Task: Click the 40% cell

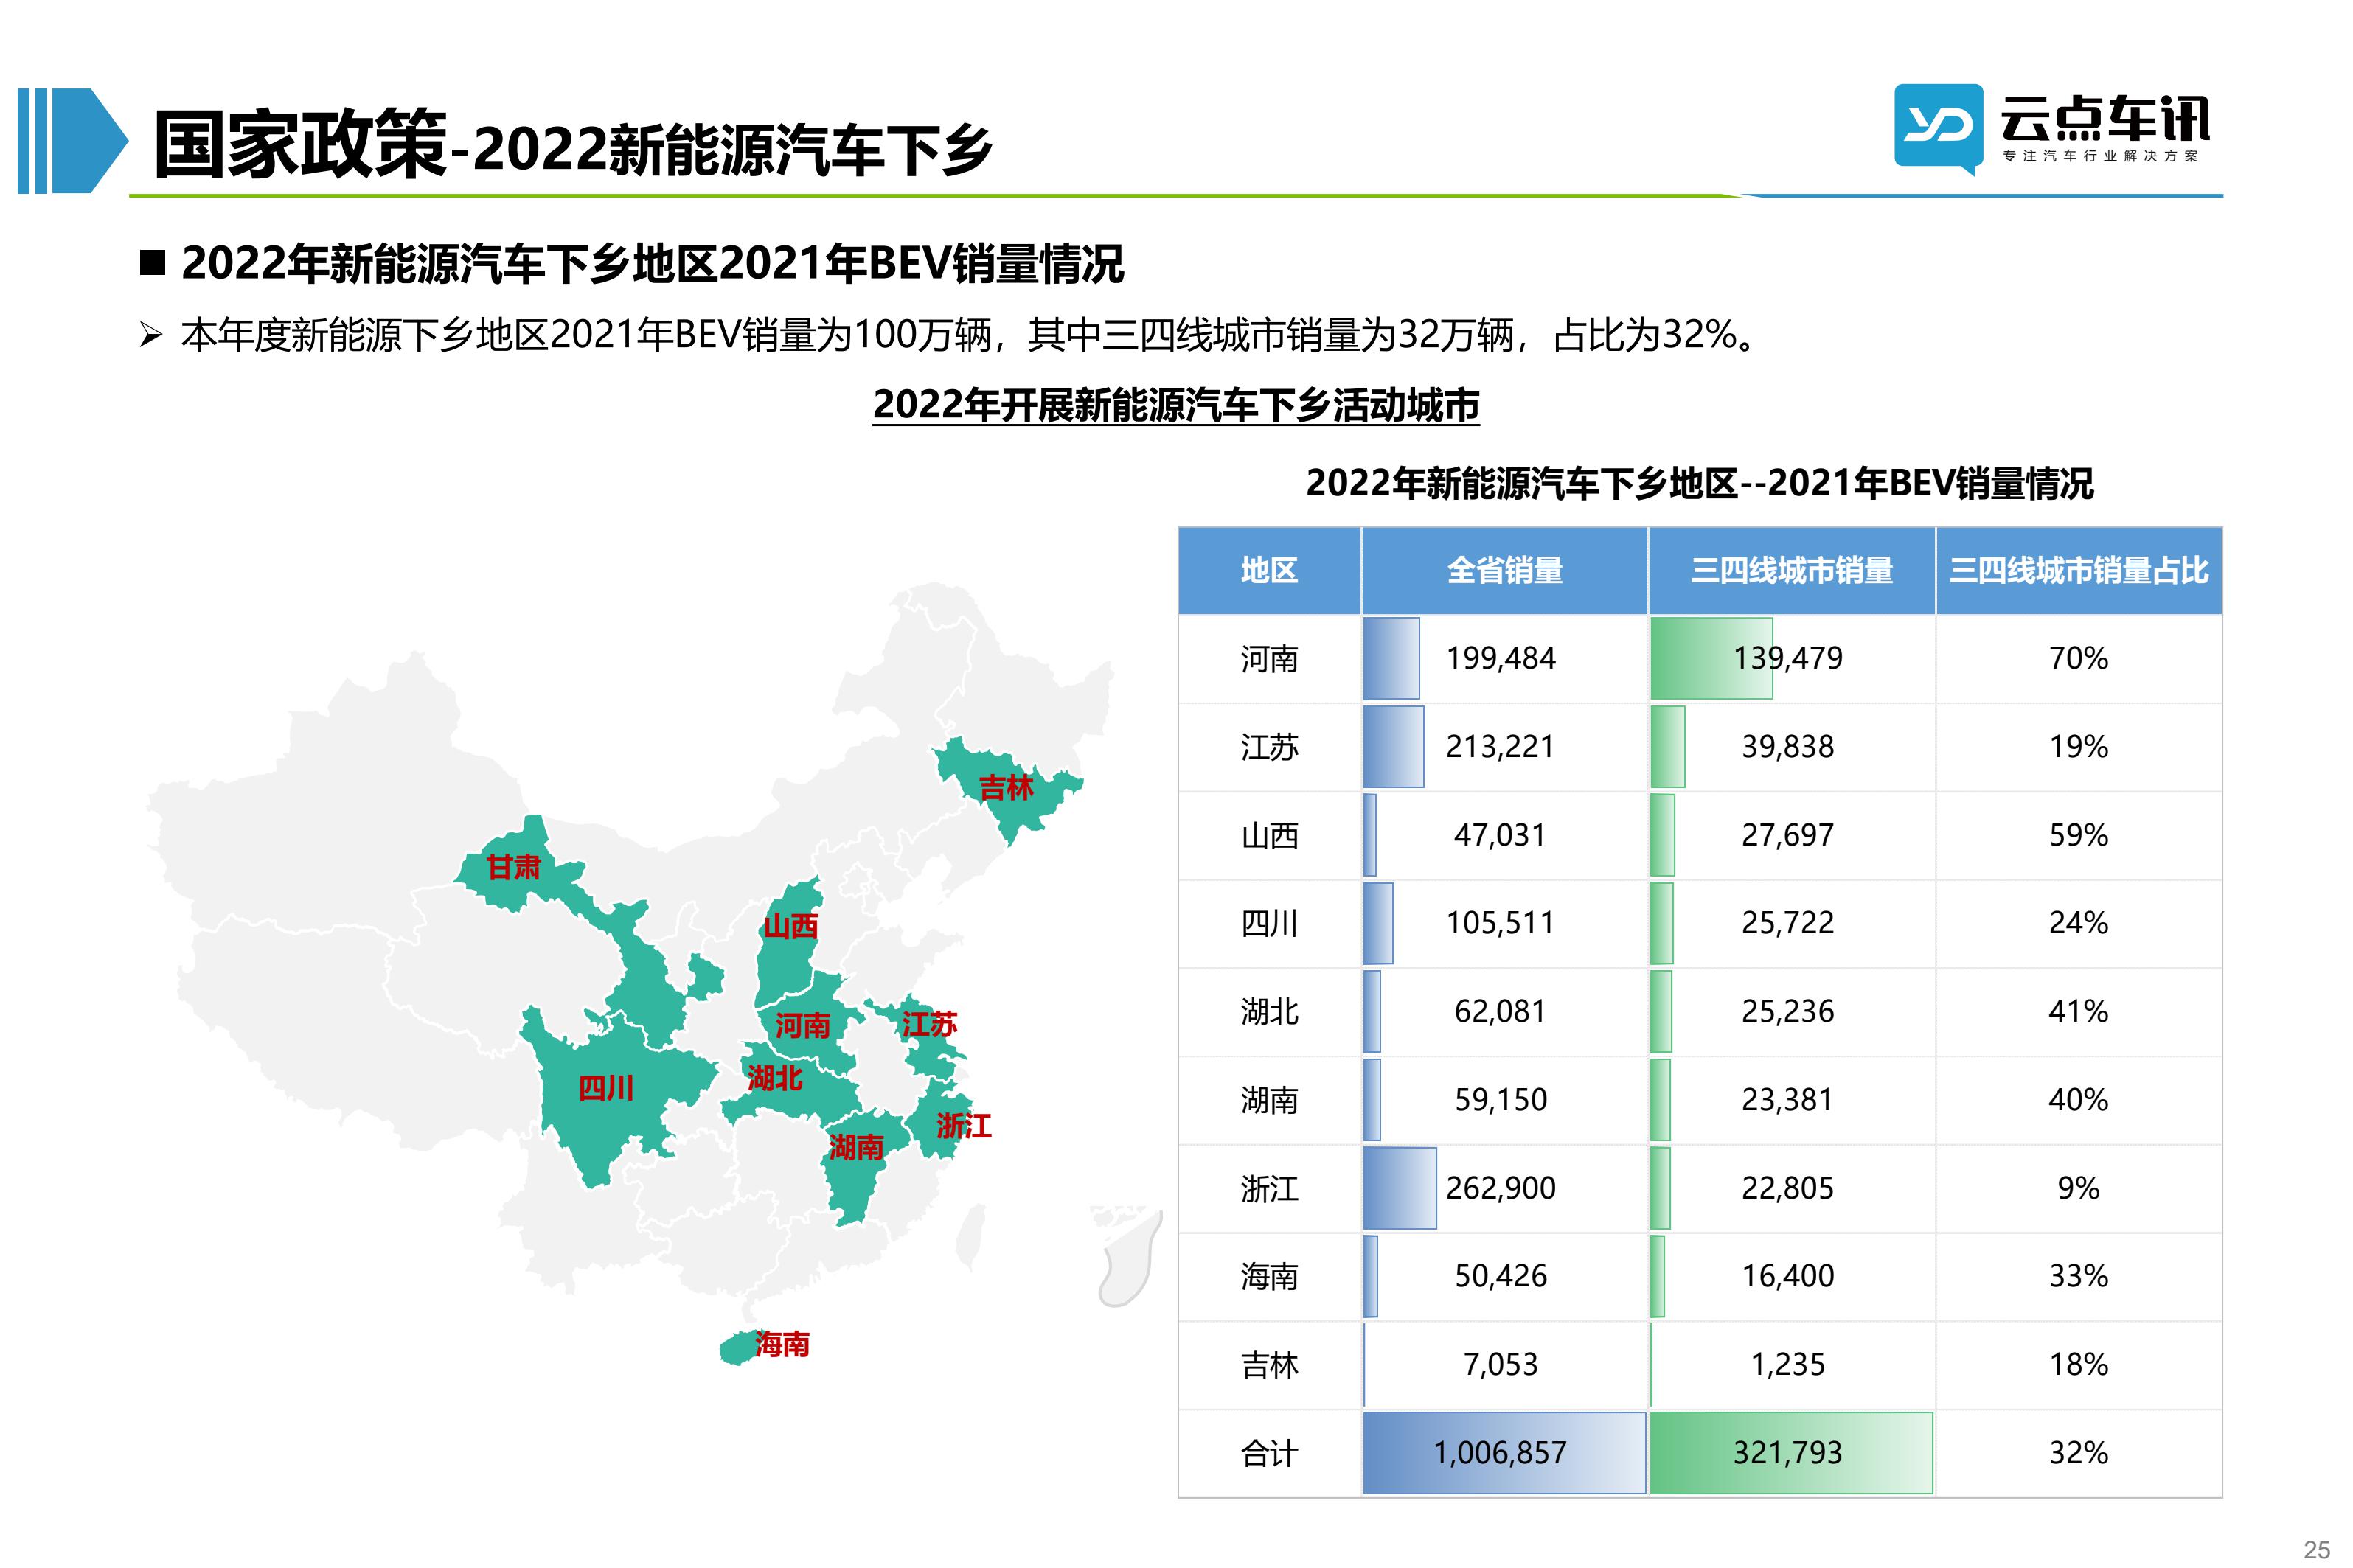Action: 2078,1100
